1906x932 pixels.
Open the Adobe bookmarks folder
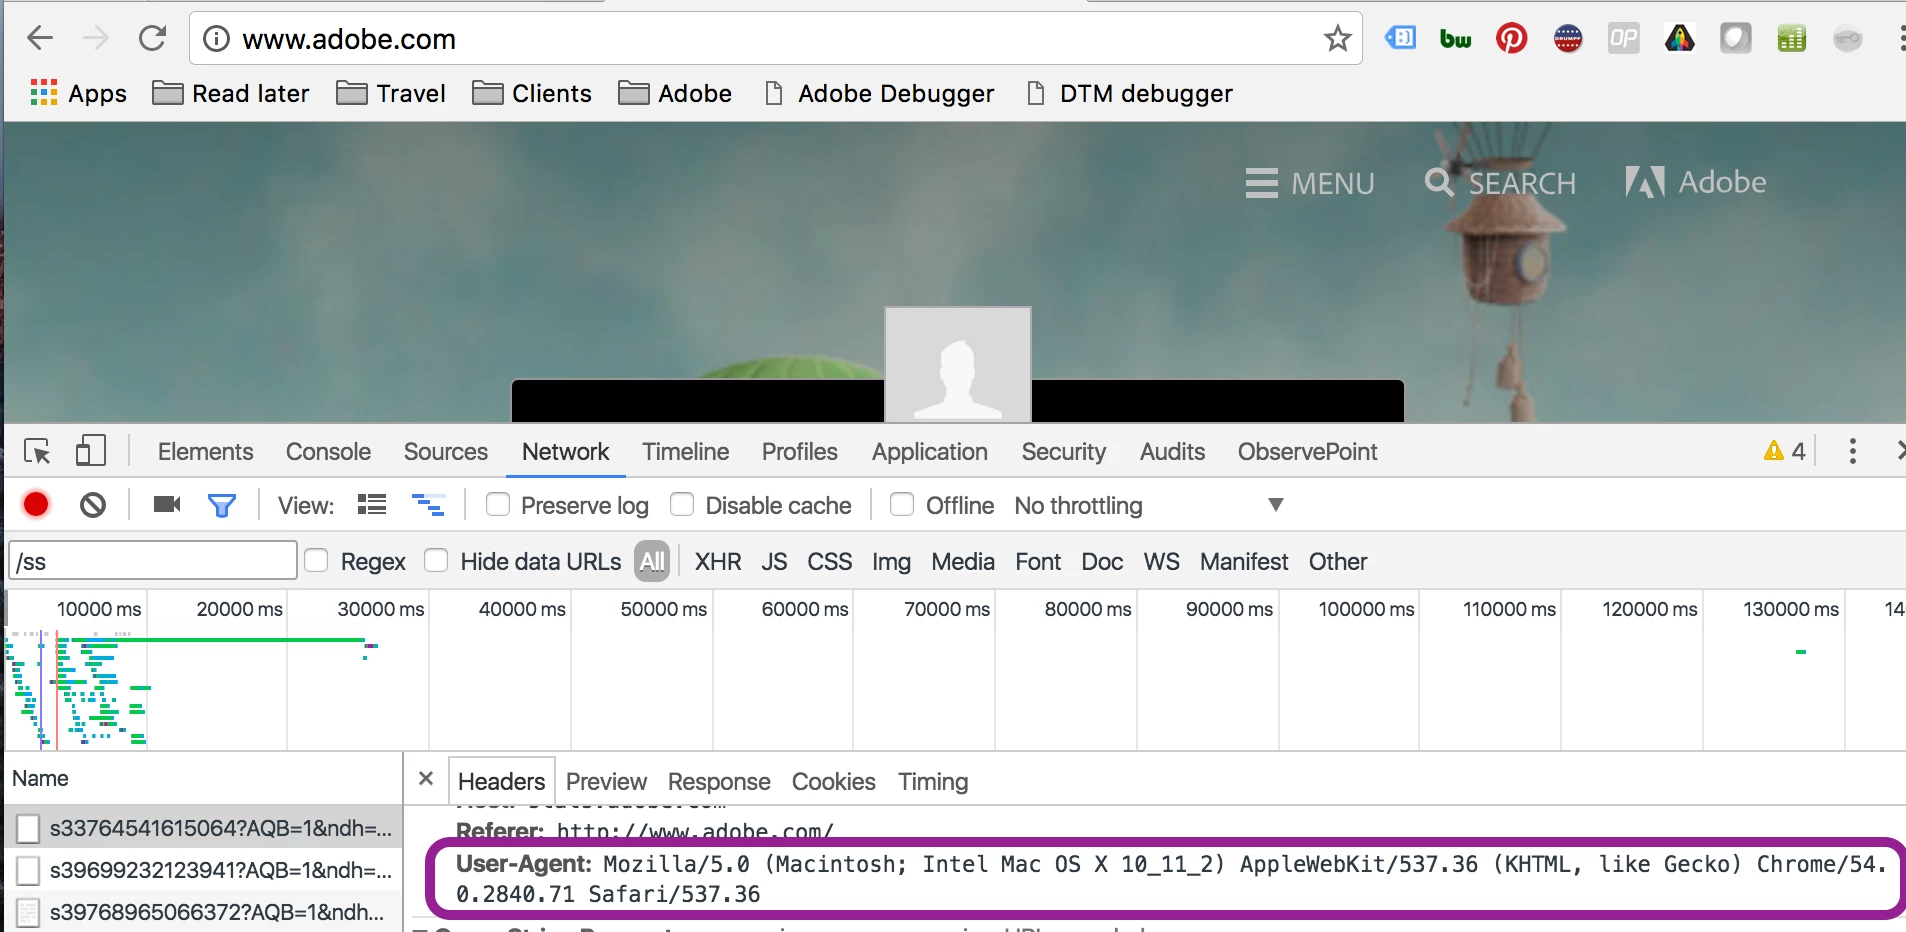675,93
